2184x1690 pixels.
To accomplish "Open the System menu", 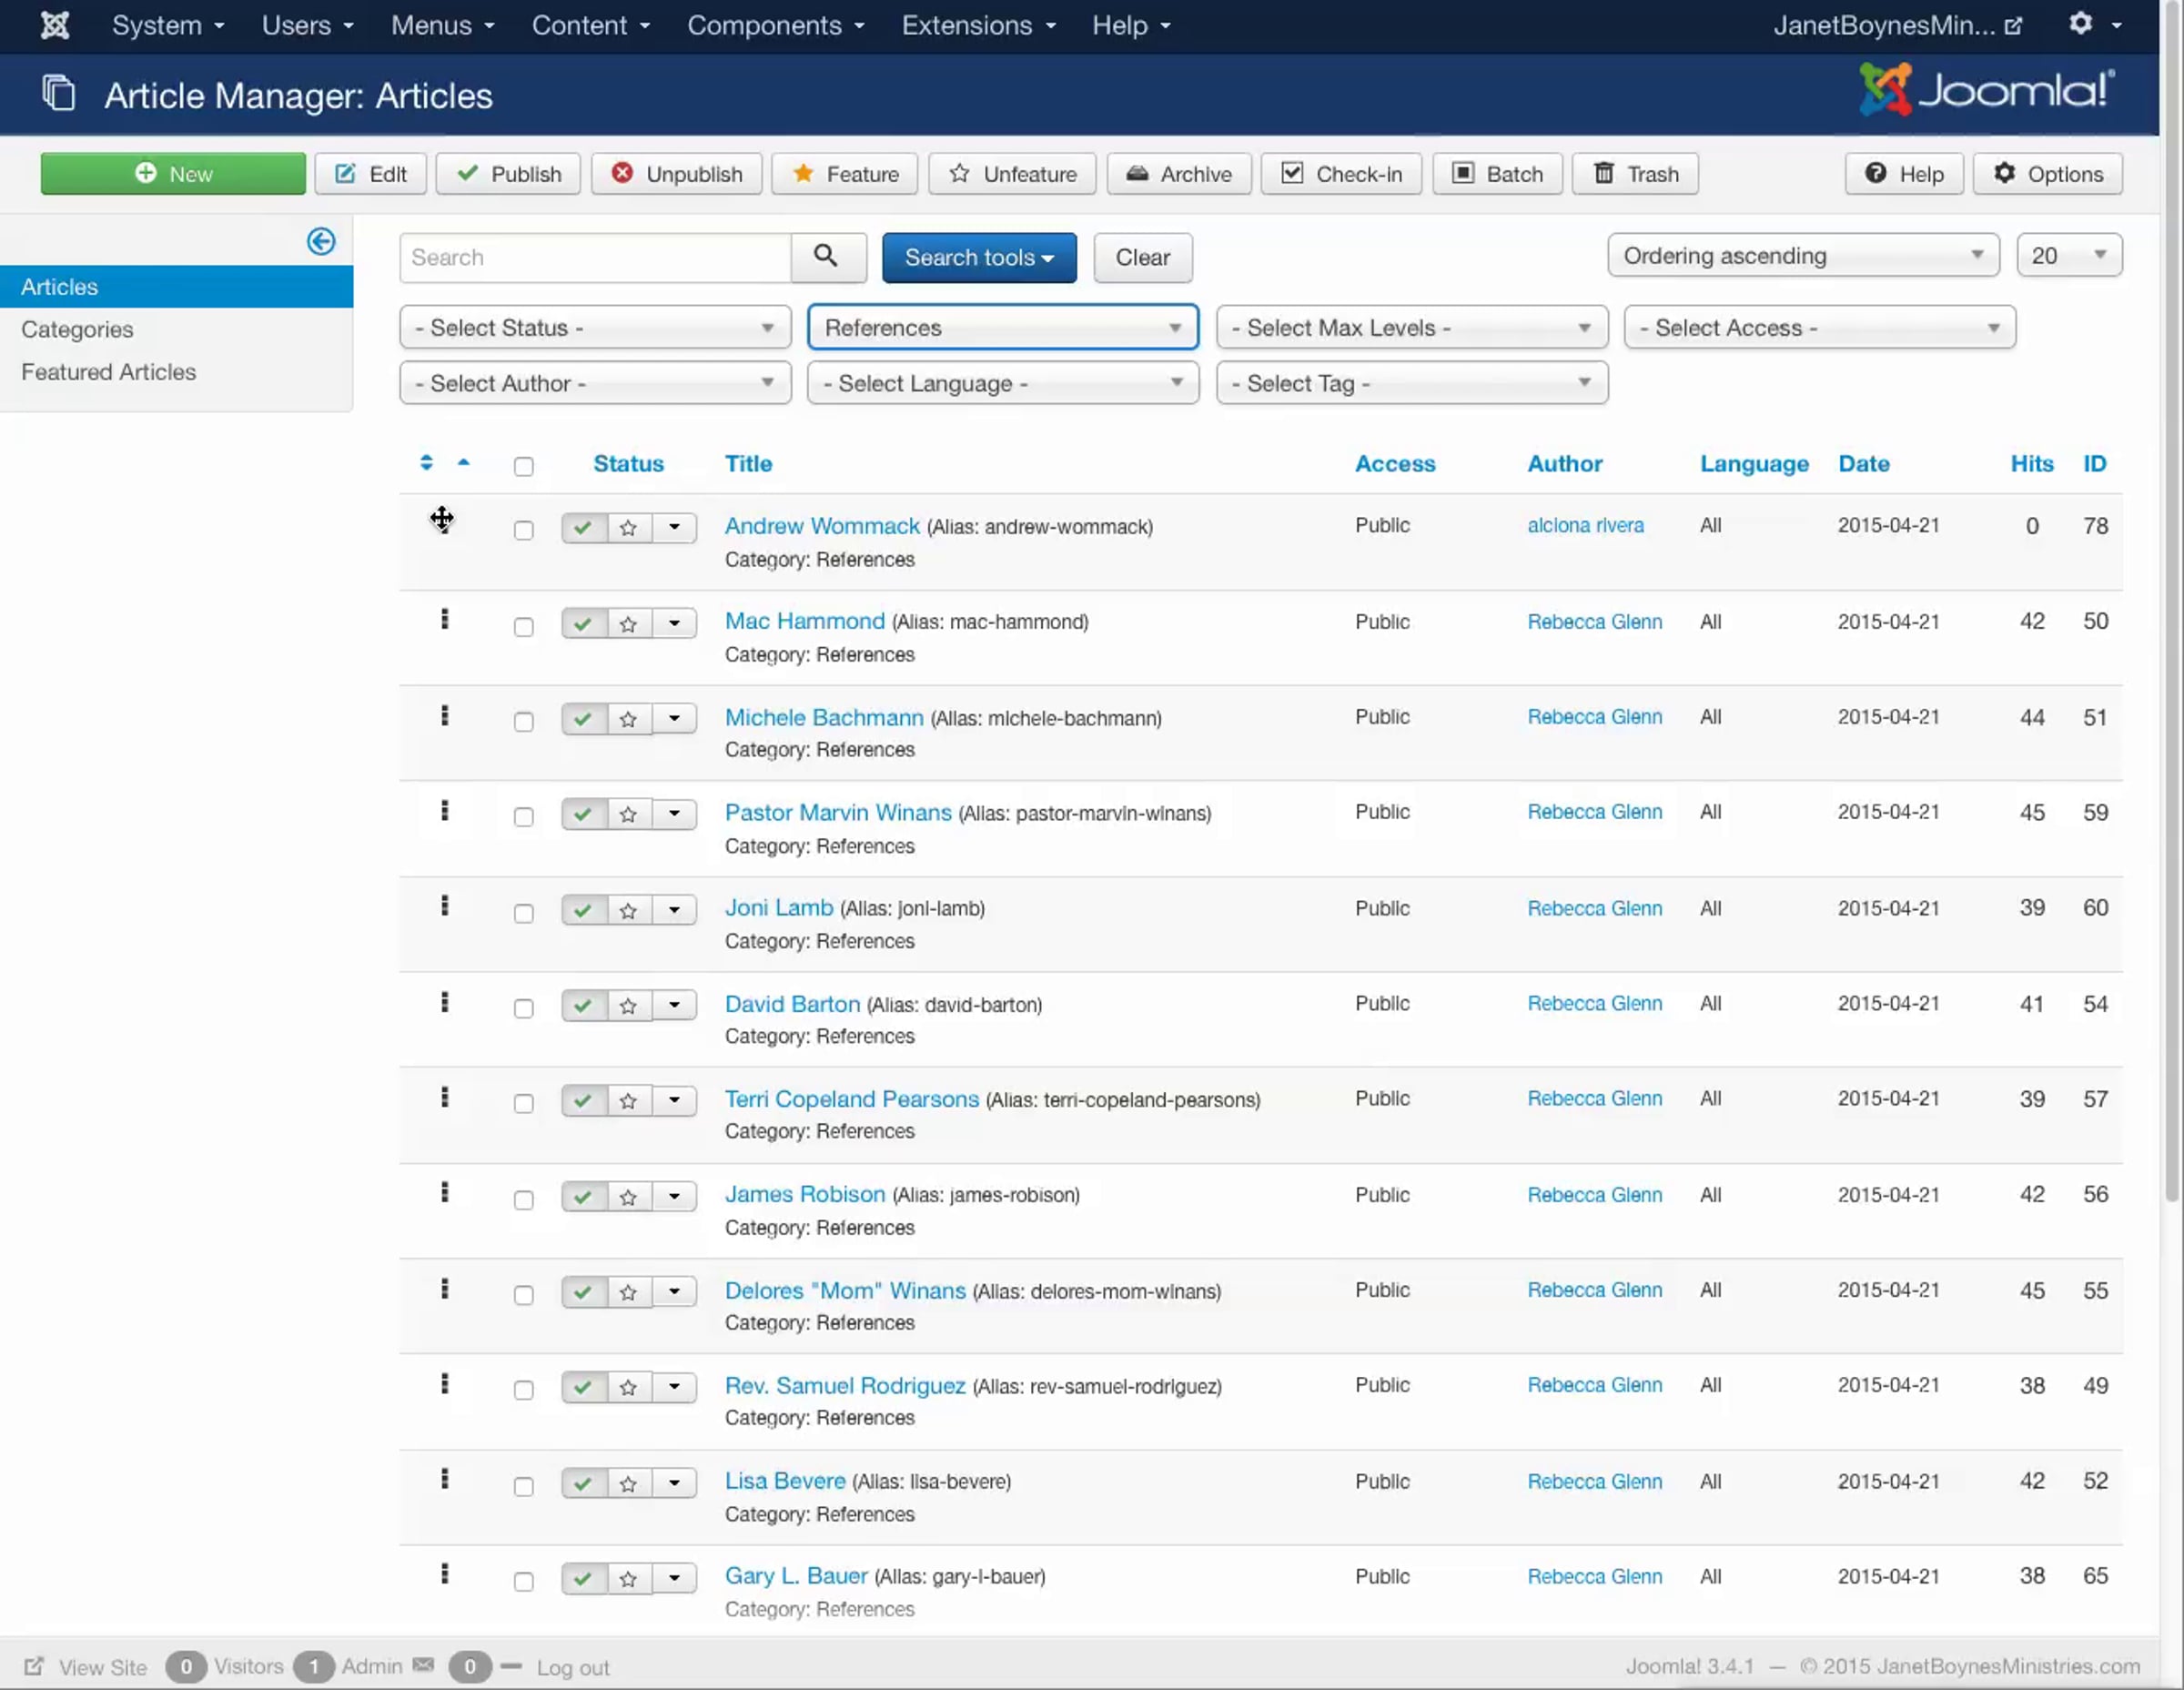I will [x=167, y=25].
